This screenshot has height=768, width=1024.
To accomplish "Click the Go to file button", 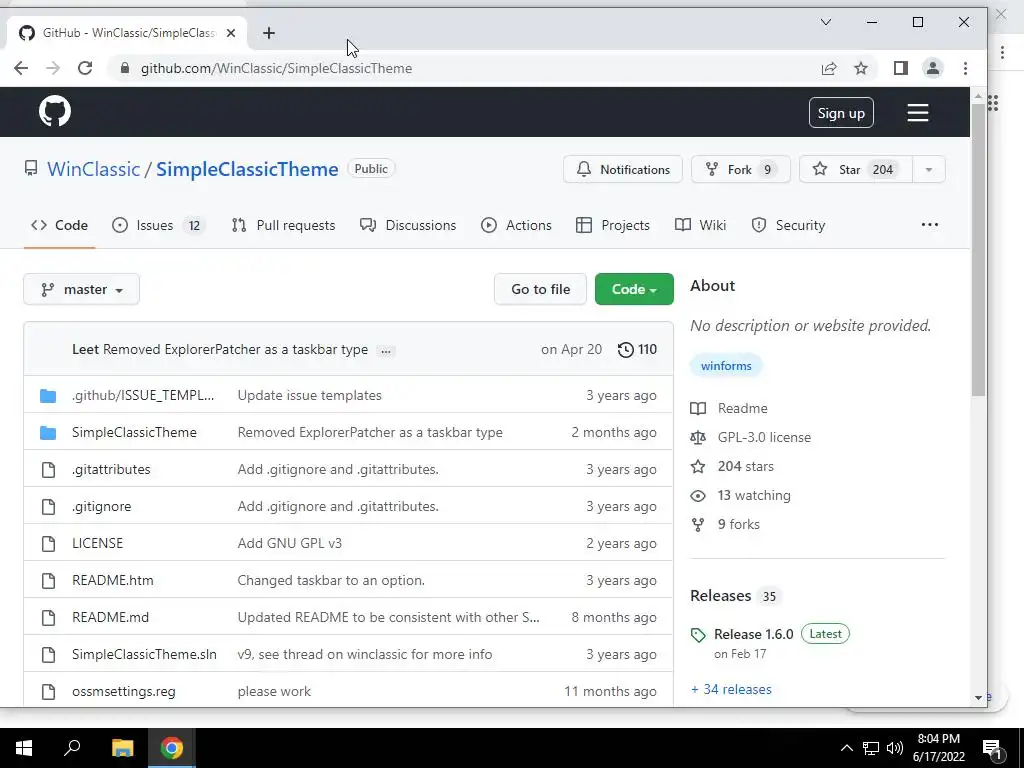I will [540, 289].
